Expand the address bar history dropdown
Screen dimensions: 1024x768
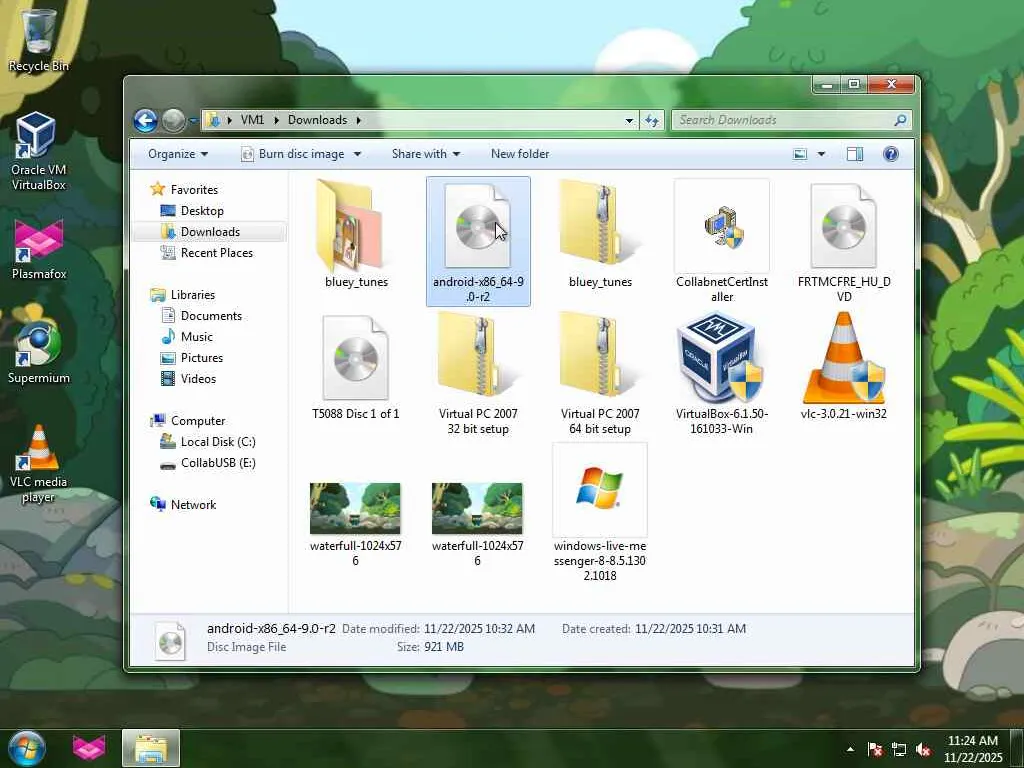tap(629, 120)
